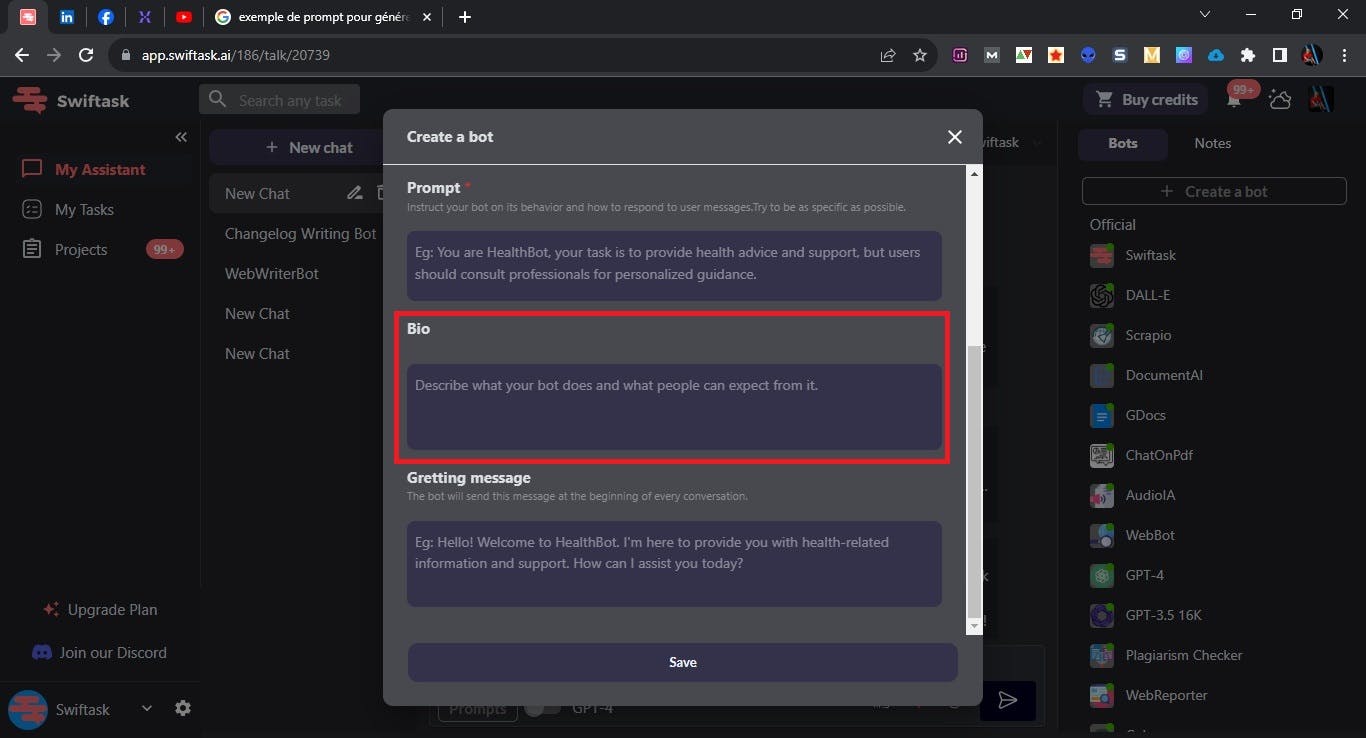Reload the current page
The height and width of the screenshot is (738, 1366).
coord(86,56)
